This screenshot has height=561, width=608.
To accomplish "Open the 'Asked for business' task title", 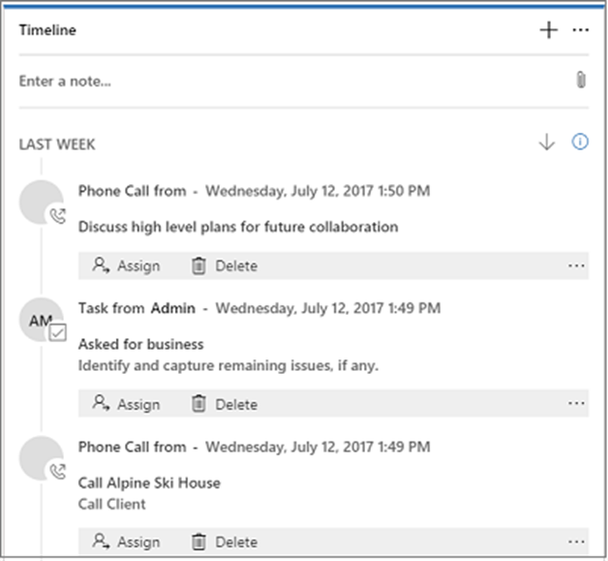I will point(141,344).
